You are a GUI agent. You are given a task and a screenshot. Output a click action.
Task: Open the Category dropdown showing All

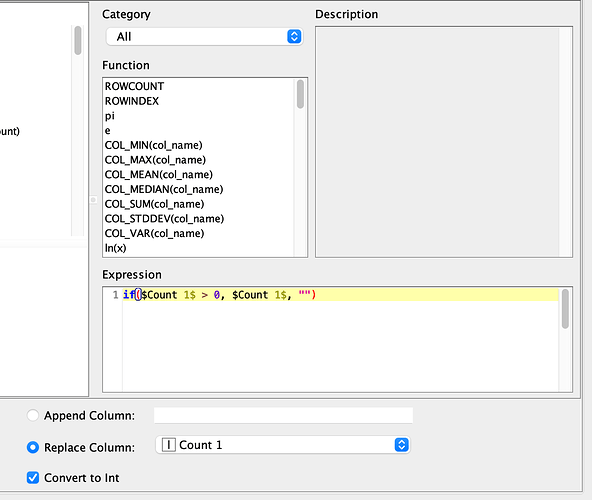pyautogui.click(x=204, y=37)
